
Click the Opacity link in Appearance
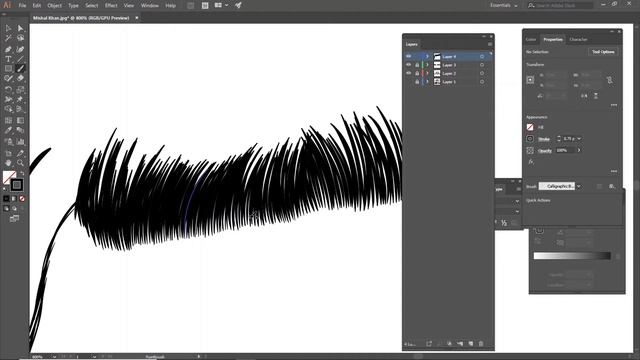[x=545, y=151]
